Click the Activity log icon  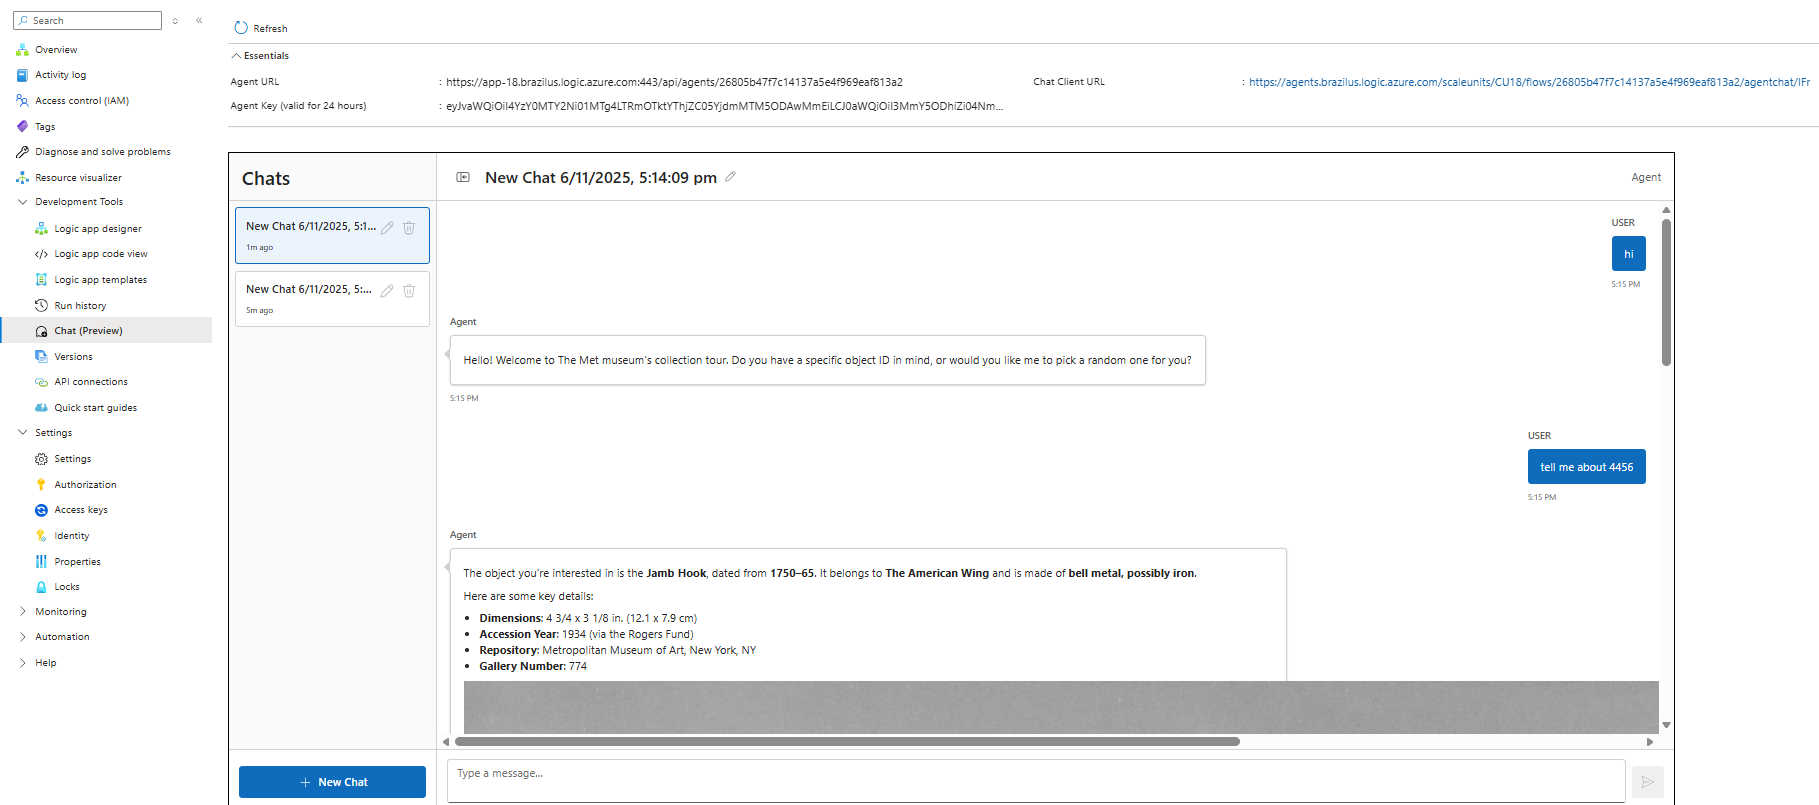point(22,75)
